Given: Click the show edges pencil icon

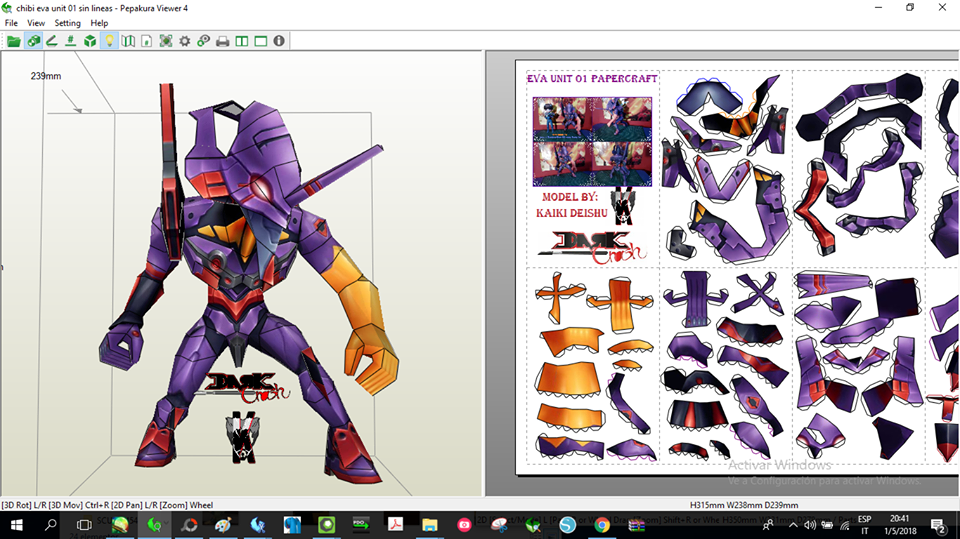Looking at the screenshot, I should point(52,41).
